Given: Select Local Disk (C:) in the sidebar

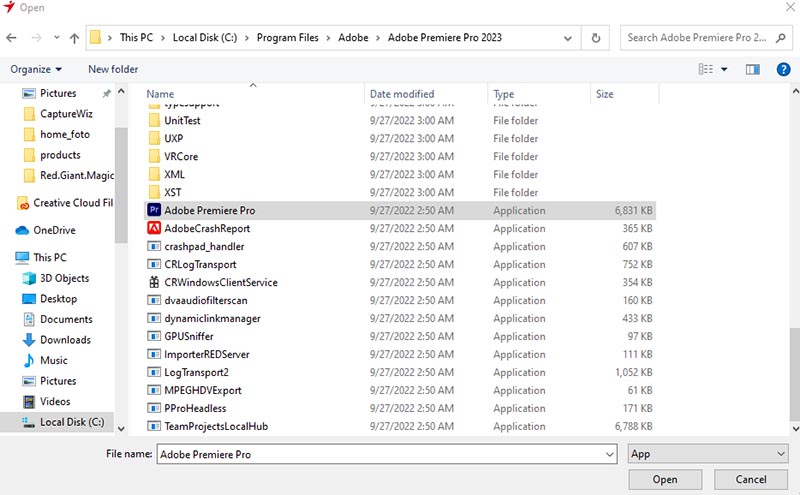Looking at the screenshot, I should tap(72, 422).
